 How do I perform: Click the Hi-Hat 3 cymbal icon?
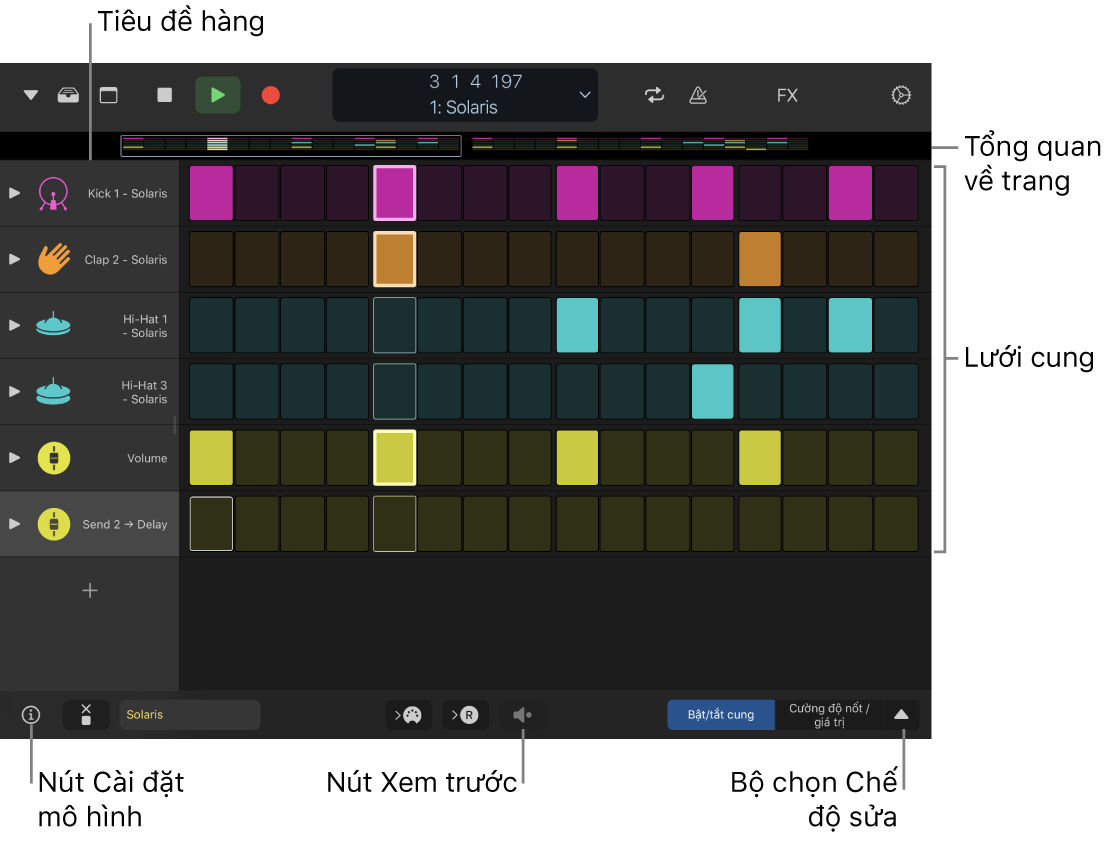tap(53, 390)
